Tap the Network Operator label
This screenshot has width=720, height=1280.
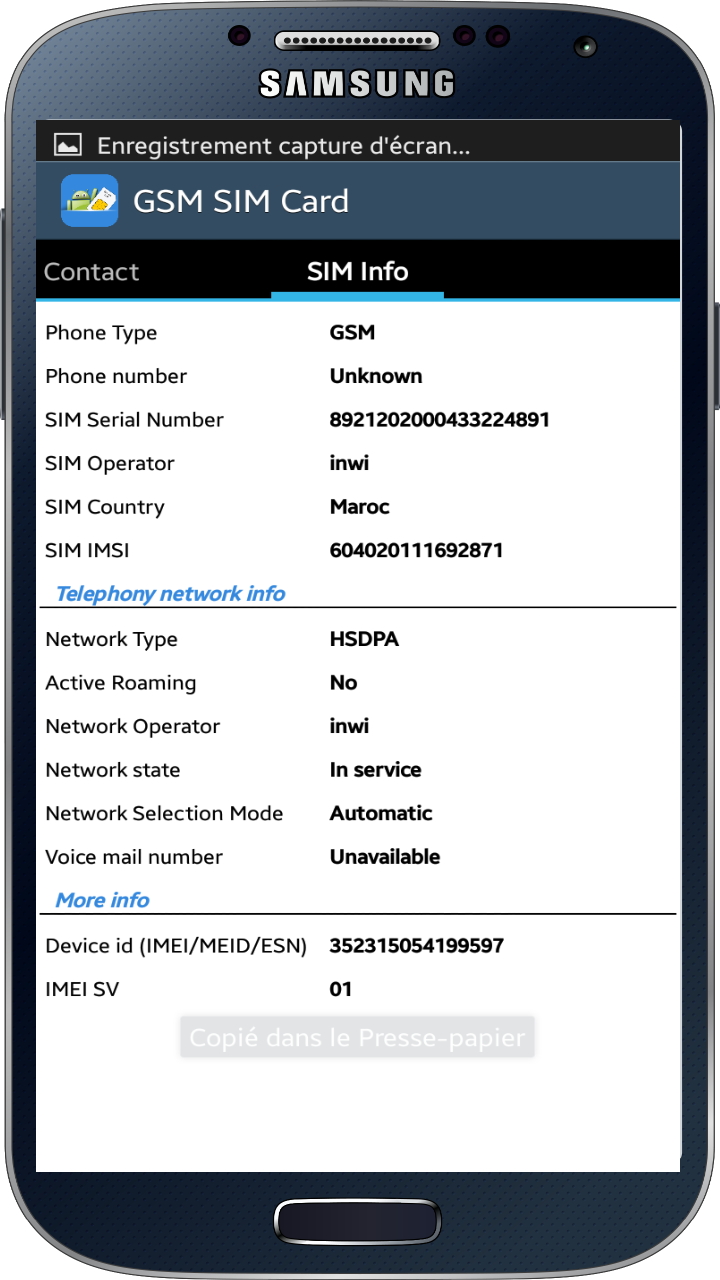click(x=132, y=727)
